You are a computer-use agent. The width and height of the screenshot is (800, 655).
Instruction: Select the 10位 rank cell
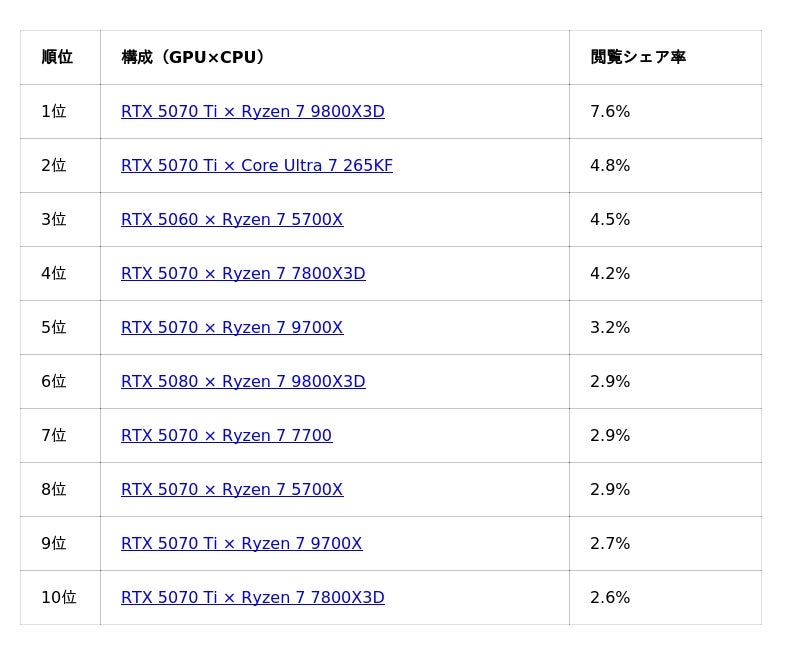pyautogui.click(x=58, y=598)
